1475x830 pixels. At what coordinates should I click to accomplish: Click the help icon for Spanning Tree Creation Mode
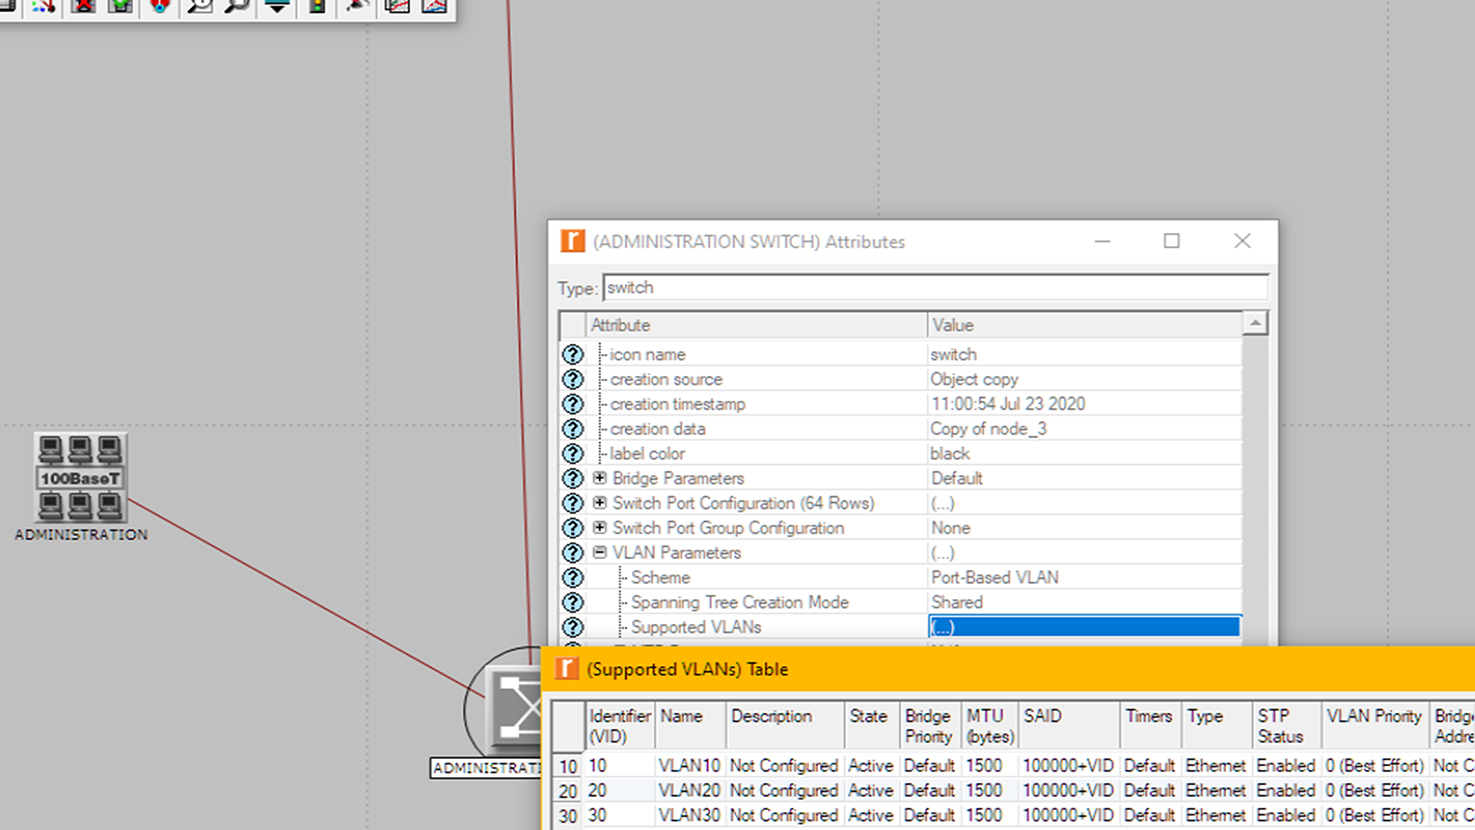point(572,602)
